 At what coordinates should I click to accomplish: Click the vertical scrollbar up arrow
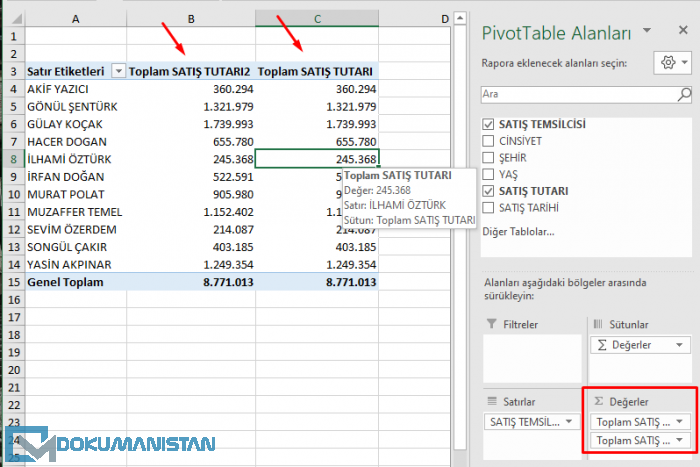(460, 18)
